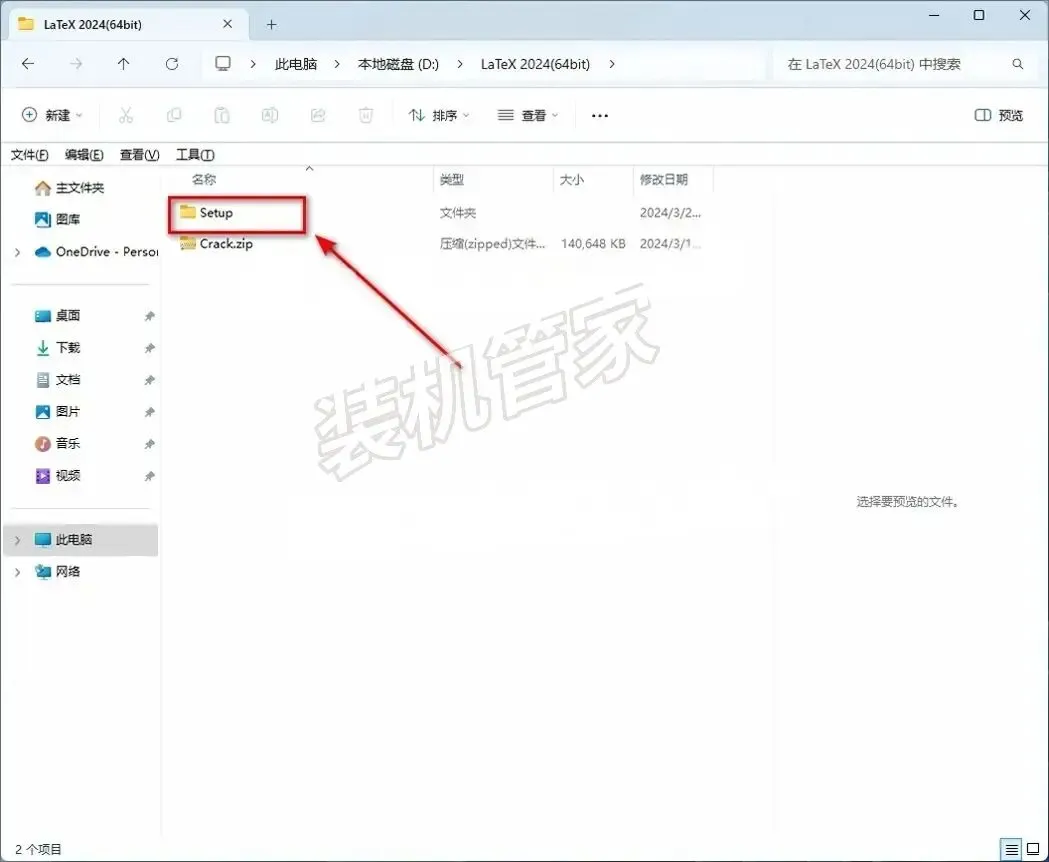Expand the chevron after 此电脑 in the address bar

pyautogui.click(x=337, y=64)
